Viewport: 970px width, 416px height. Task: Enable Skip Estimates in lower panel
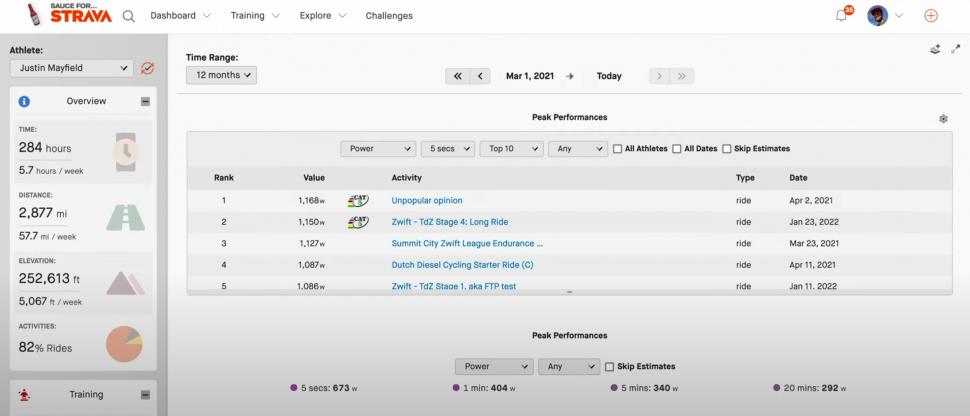pyautogui.click(x=609, y=366)
